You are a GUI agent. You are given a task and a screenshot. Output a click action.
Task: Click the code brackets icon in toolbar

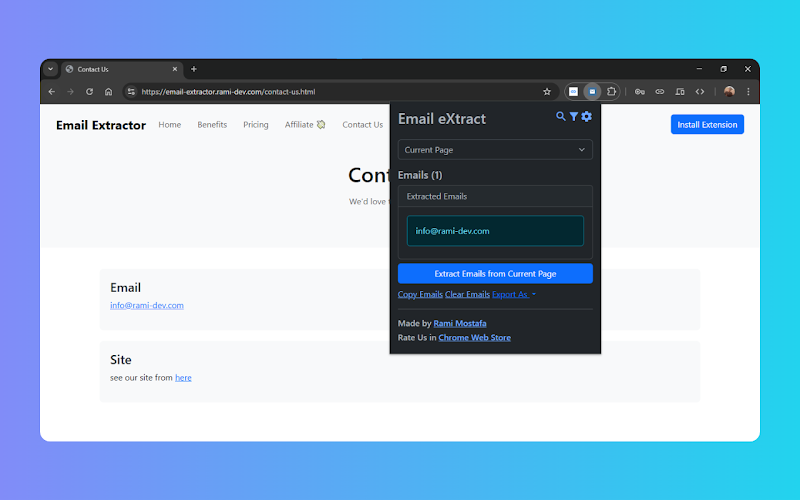coord(699,92)
